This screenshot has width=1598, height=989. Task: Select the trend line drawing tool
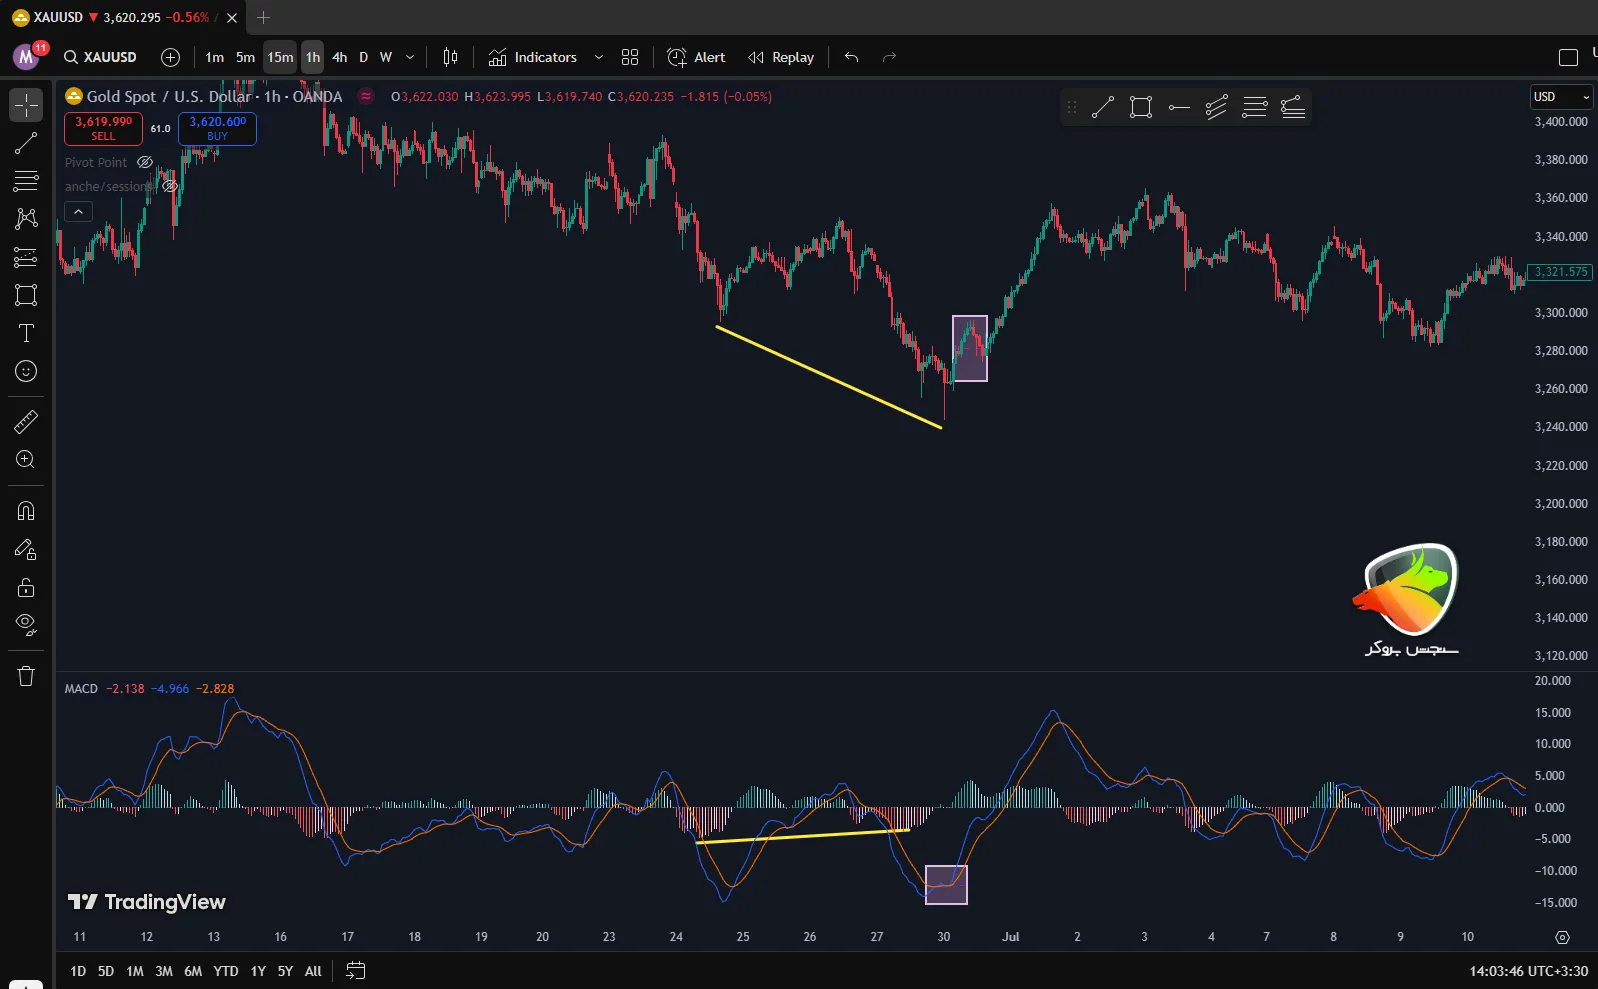coord(26,143)
